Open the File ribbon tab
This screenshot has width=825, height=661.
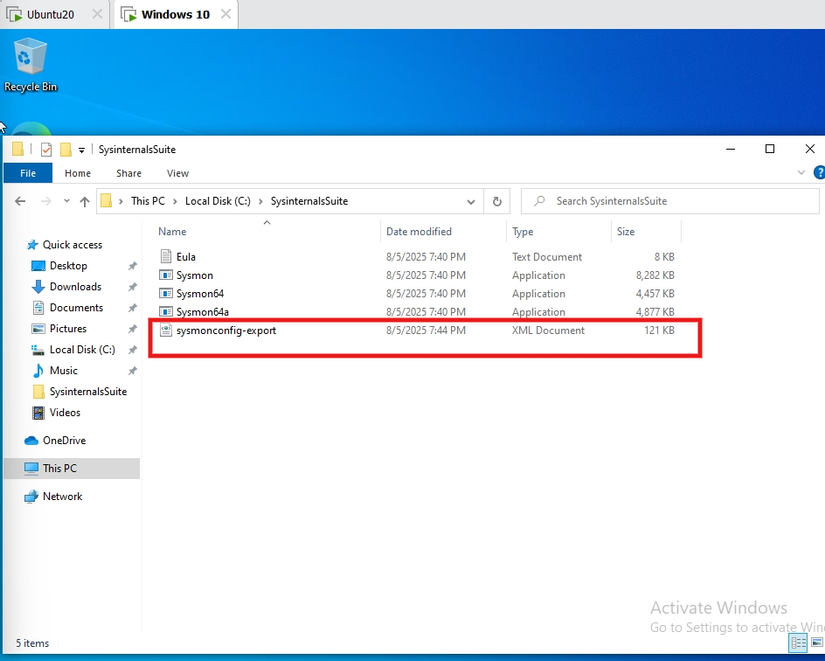28,173
